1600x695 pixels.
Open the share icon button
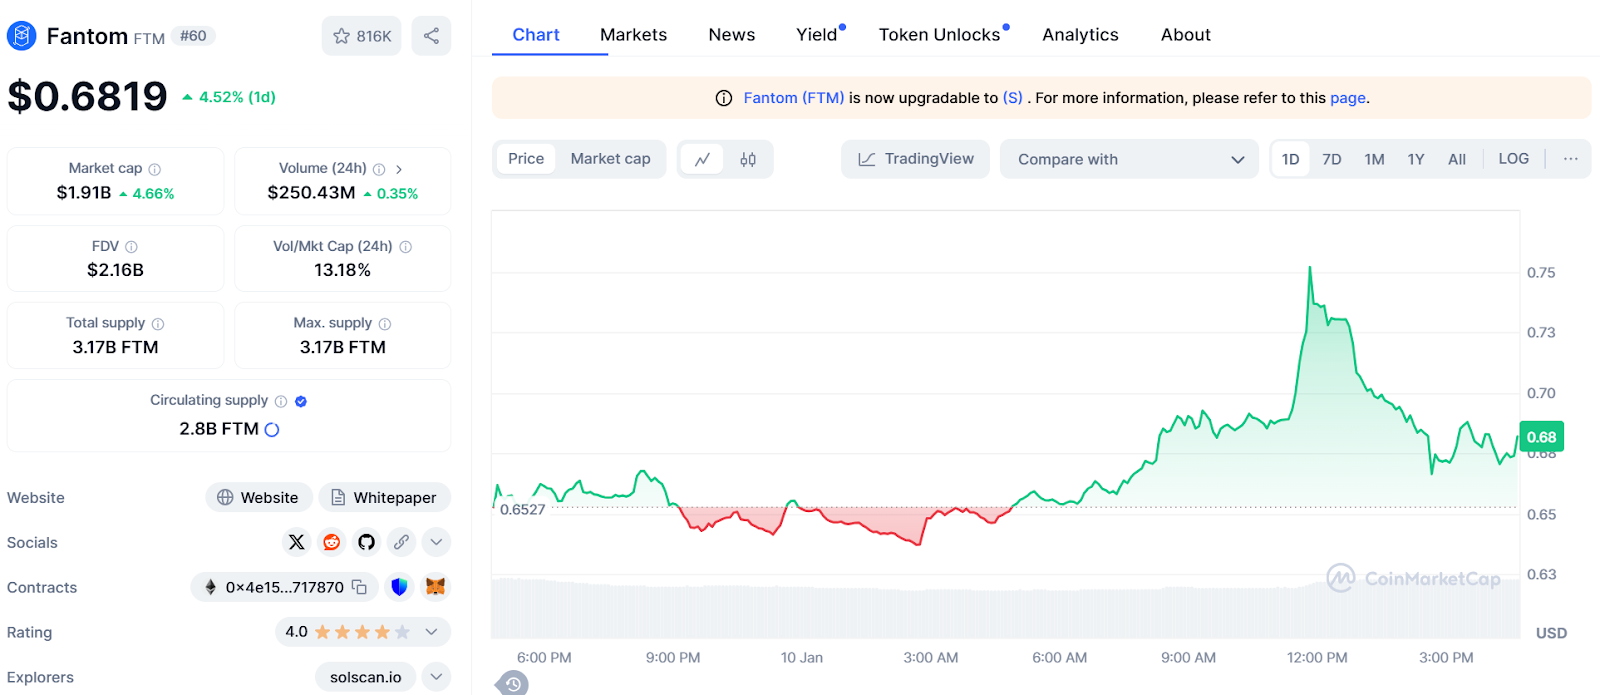click(x=431, y=36)
